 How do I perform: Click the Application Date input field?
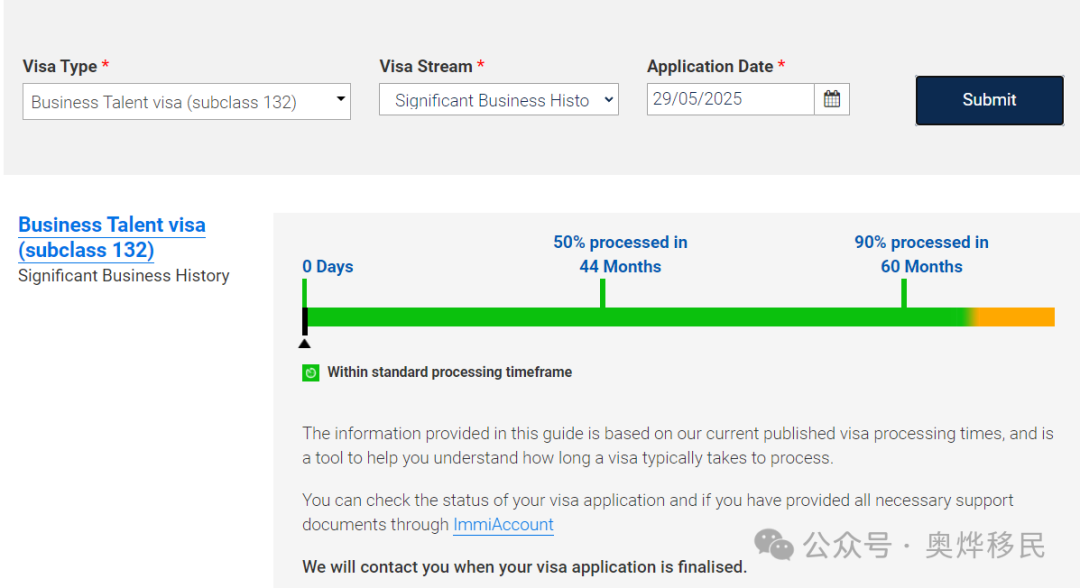coord(730,99)
